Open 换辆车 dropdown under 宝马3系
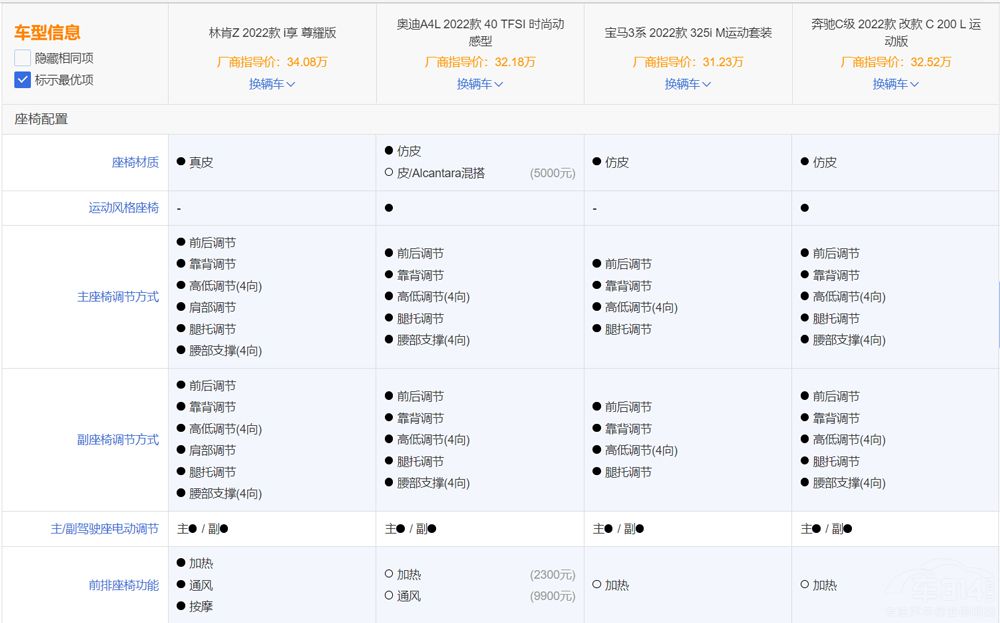Screen dimensions: 1000x623 pos(688,84)
